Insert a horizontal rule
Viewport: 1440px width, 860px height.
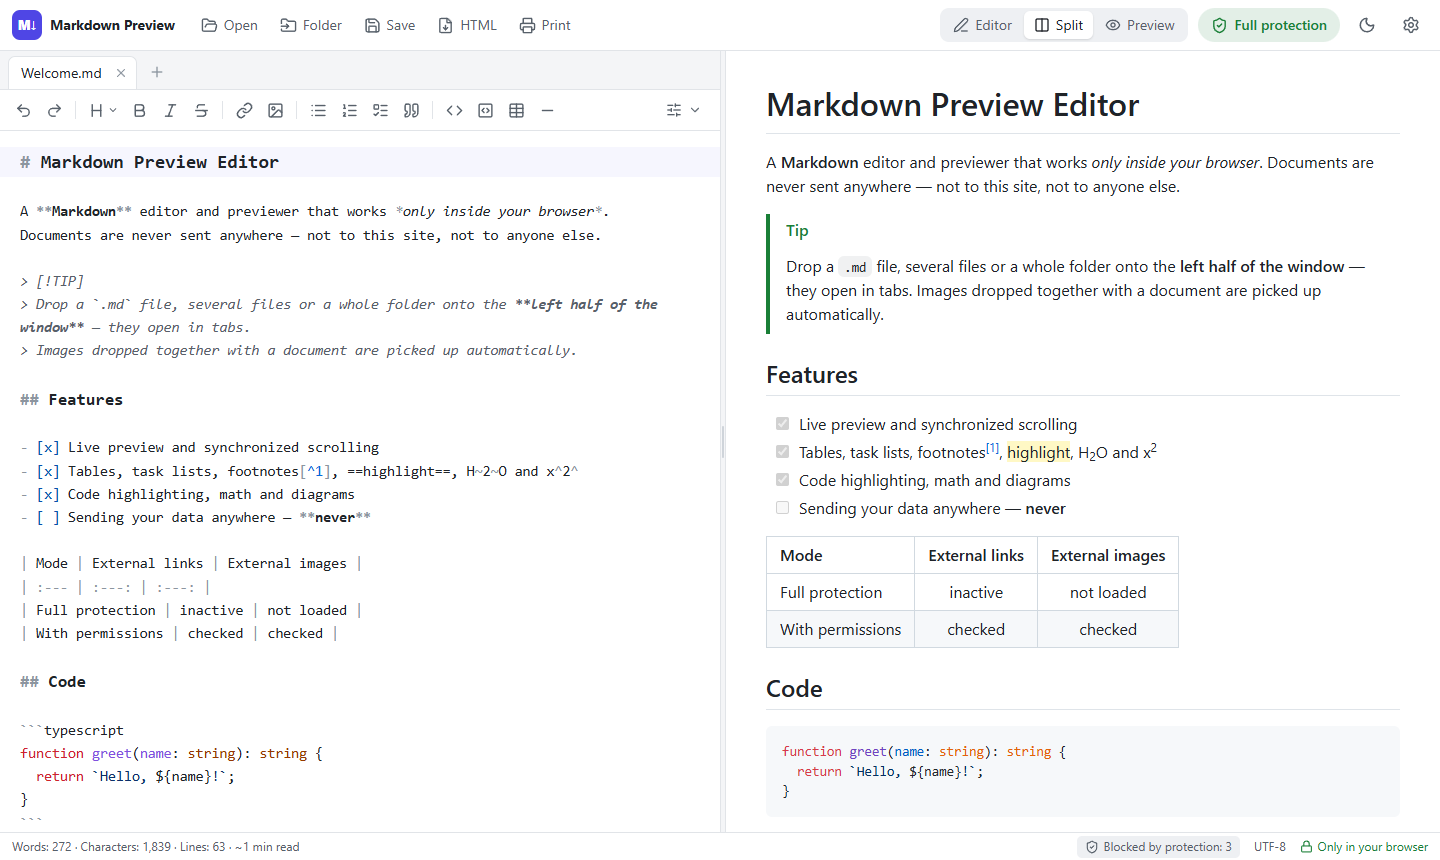pos(548,111)
